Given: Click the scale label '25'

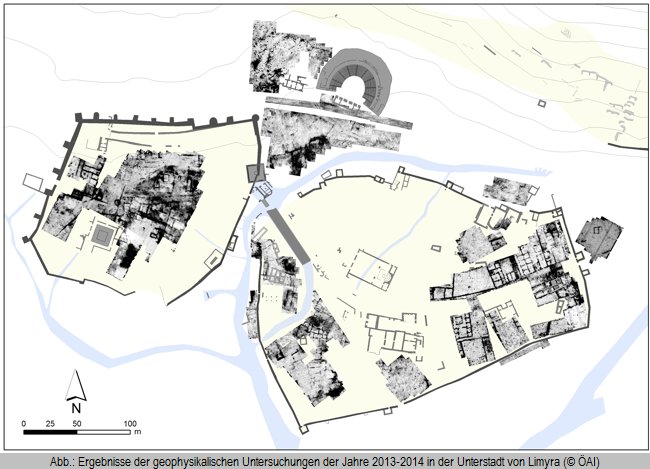Looking at the screenshot, I should point(50,423).
